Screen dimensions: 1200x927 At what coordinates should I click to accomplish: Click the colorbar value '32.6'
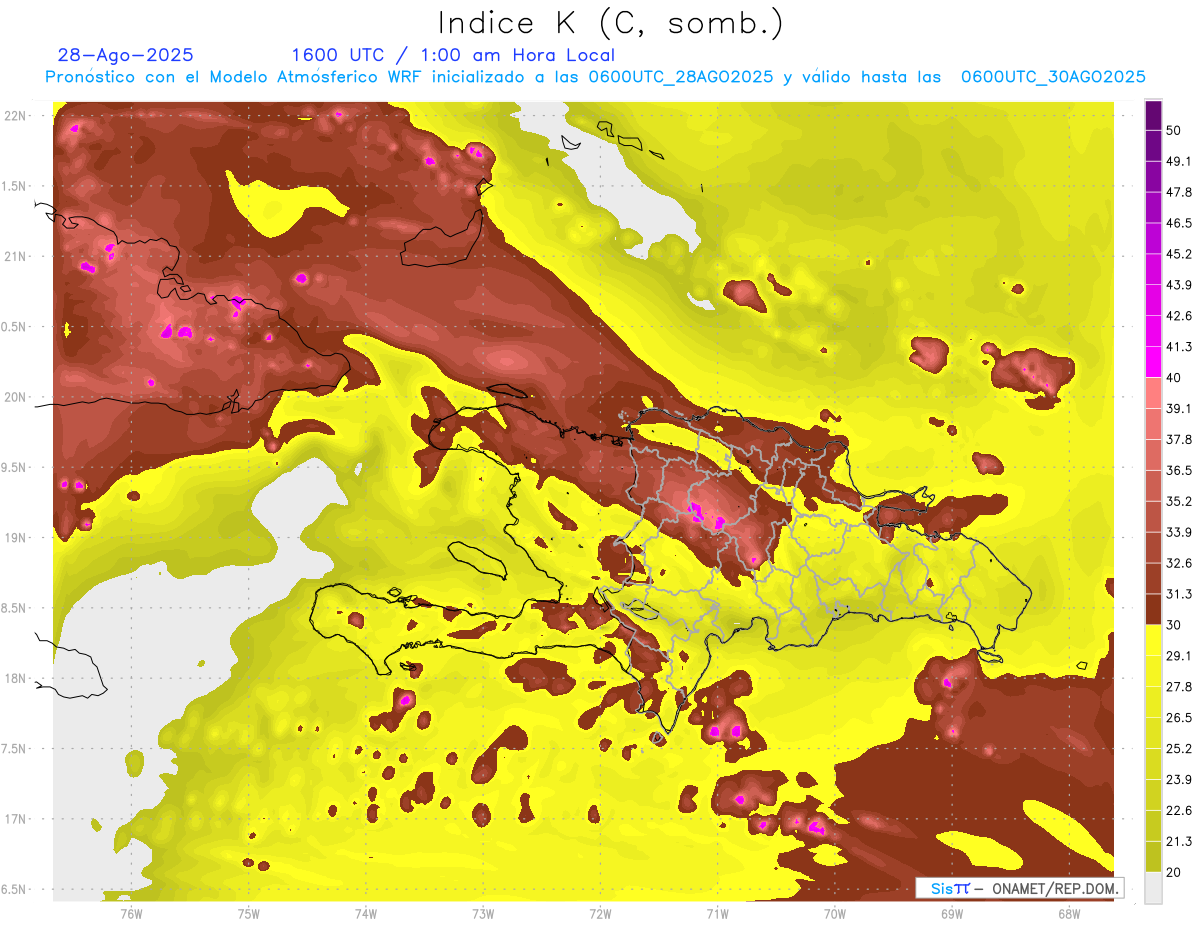coord(1178,563)
